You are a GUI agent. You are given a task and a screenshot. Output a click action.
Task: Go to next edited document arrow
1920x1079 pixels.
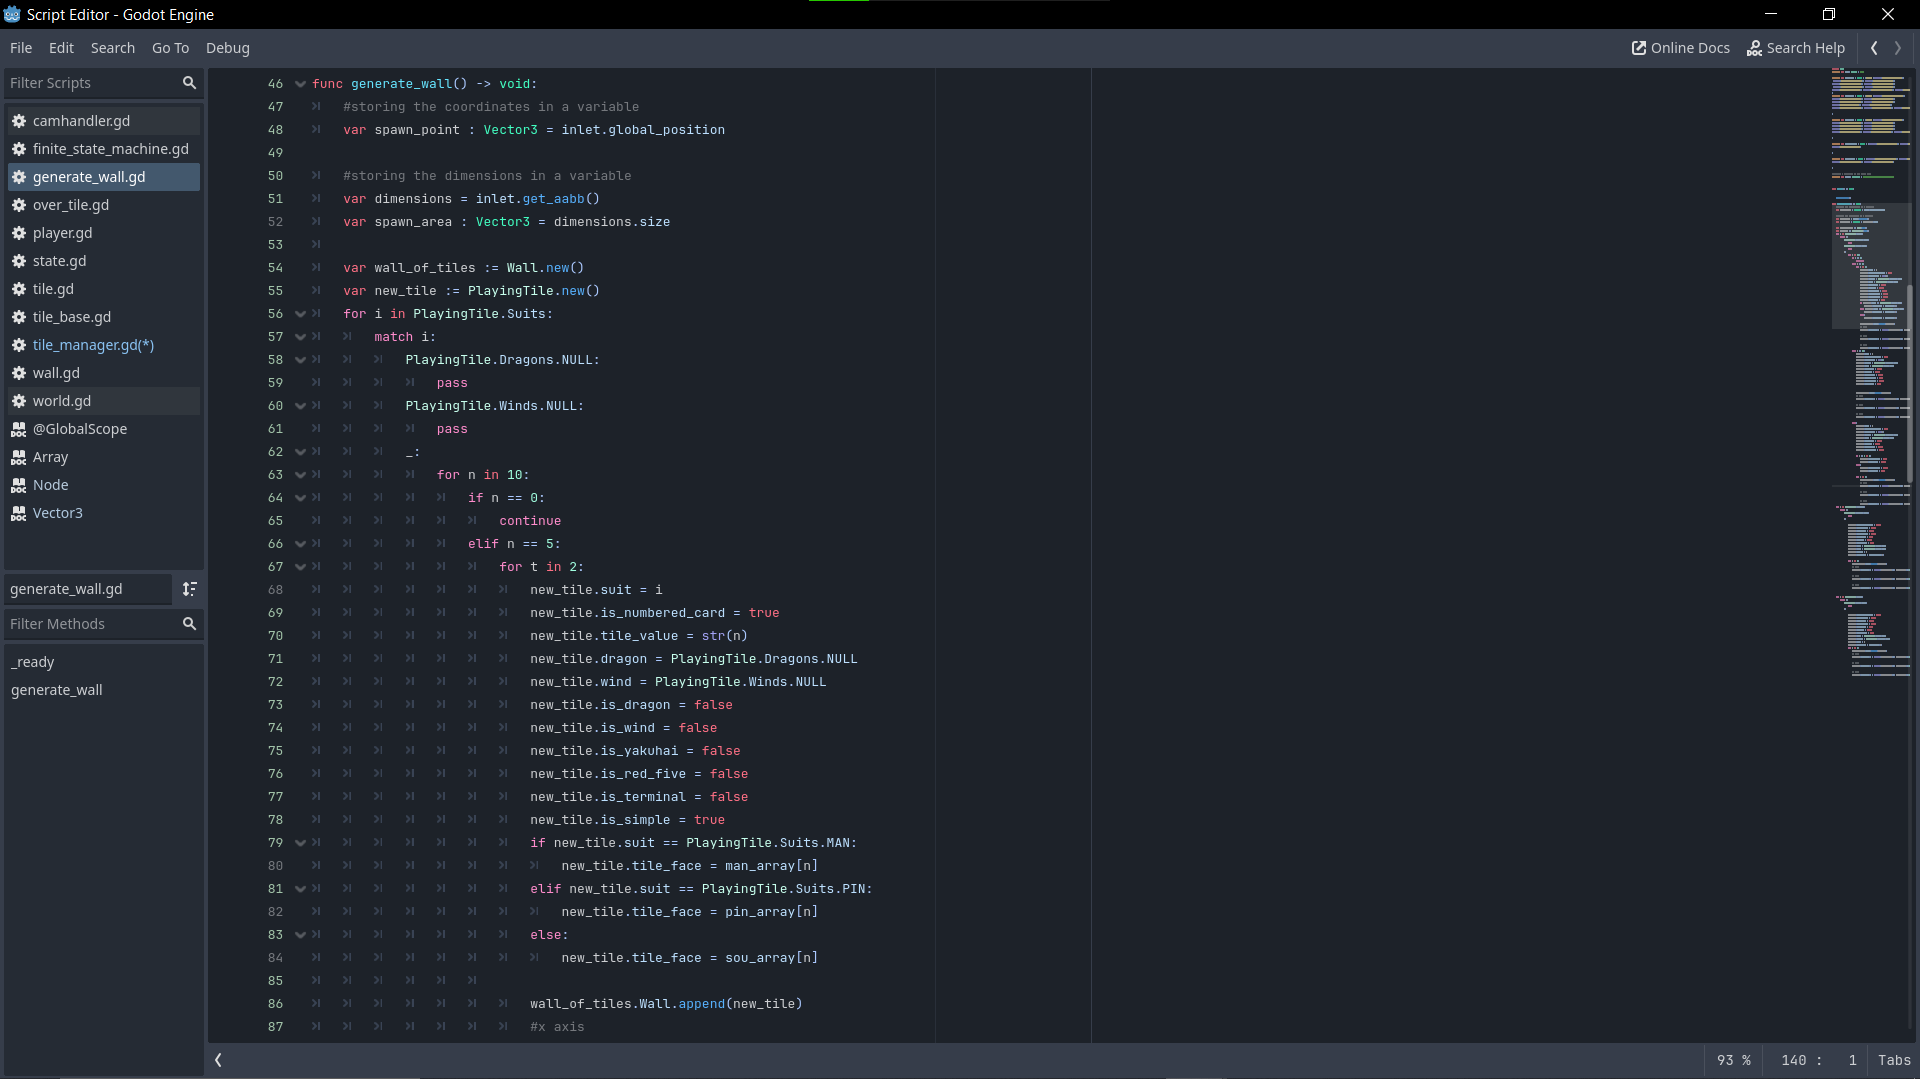1898,48
